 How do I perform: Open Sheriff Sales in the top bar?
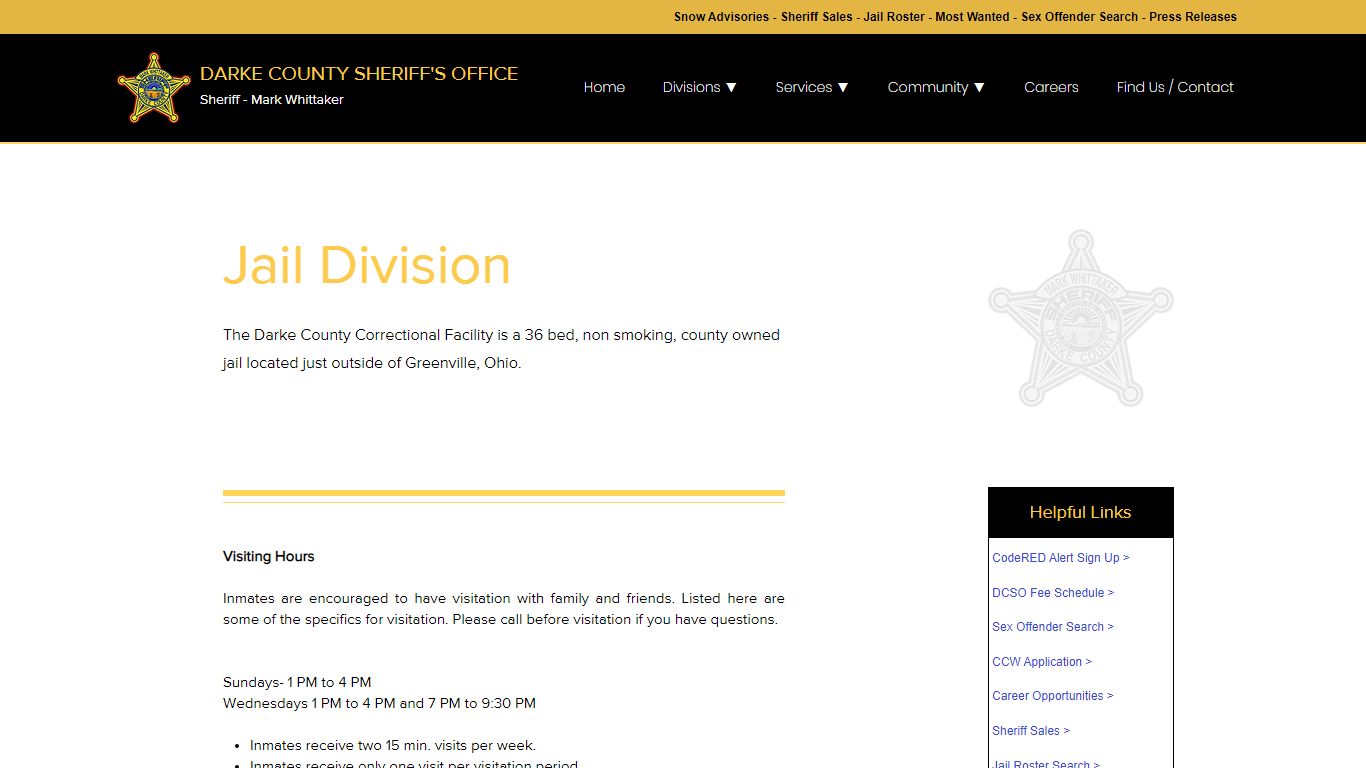(816, 17)
